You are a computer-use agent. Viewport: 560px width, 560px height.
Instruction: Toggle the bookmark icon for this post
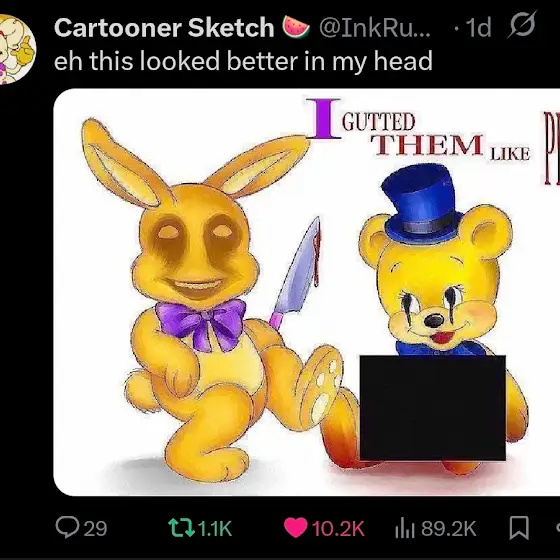click(x=519, y=528)
